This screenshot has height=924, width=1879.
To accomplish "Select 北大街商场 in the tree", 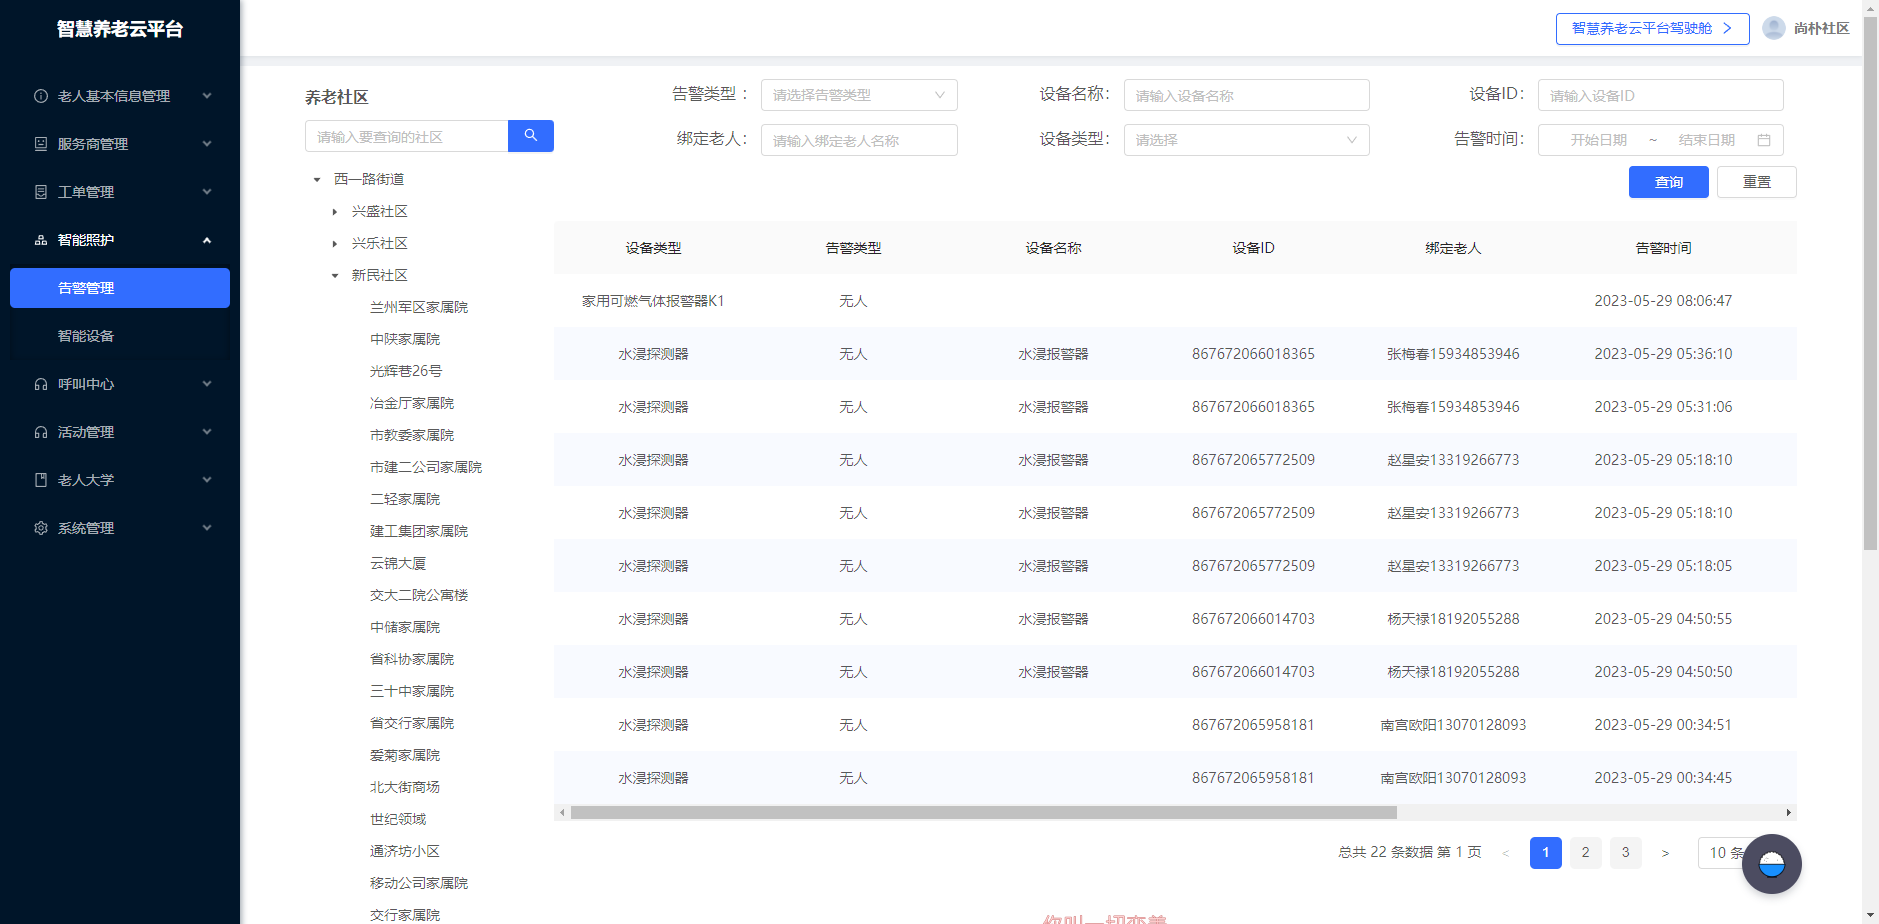I will (405, 787).
